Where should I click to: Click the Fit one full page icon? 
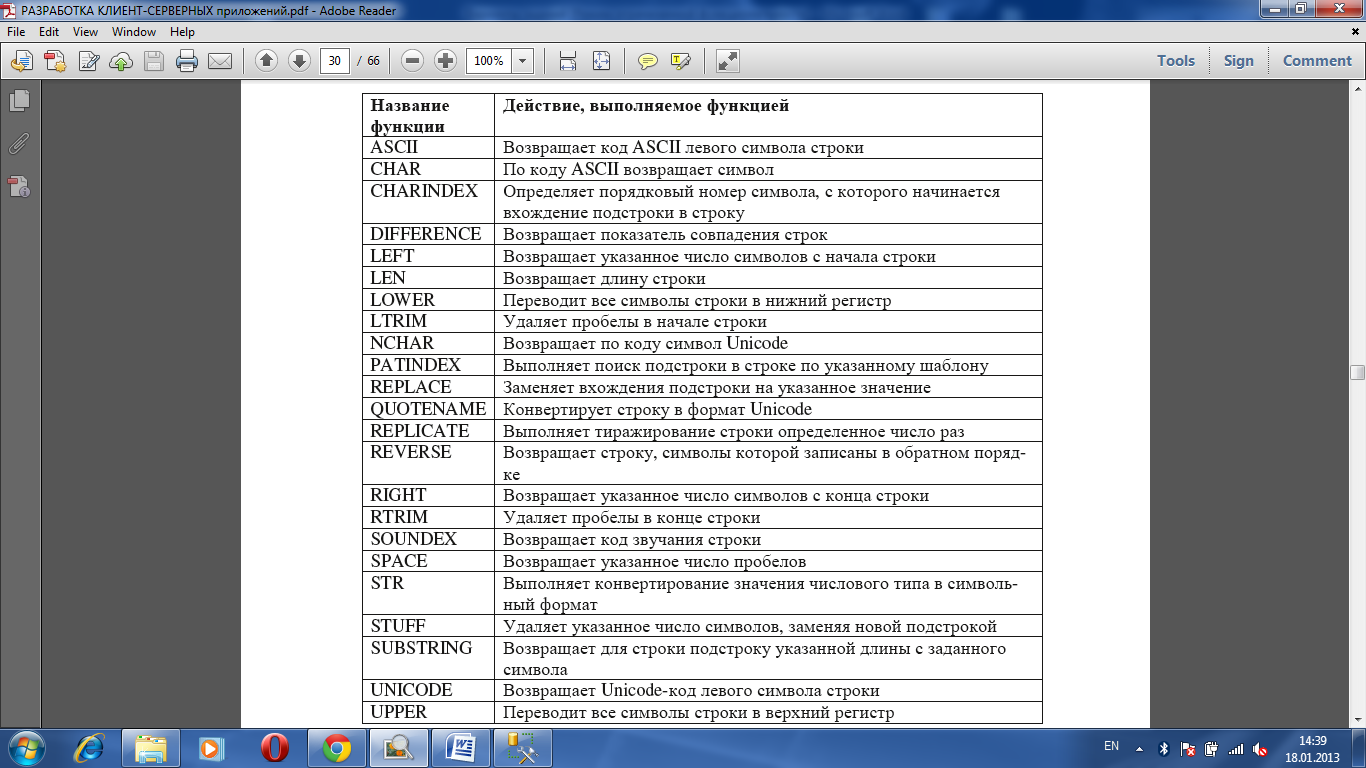[x=601, y=61]
